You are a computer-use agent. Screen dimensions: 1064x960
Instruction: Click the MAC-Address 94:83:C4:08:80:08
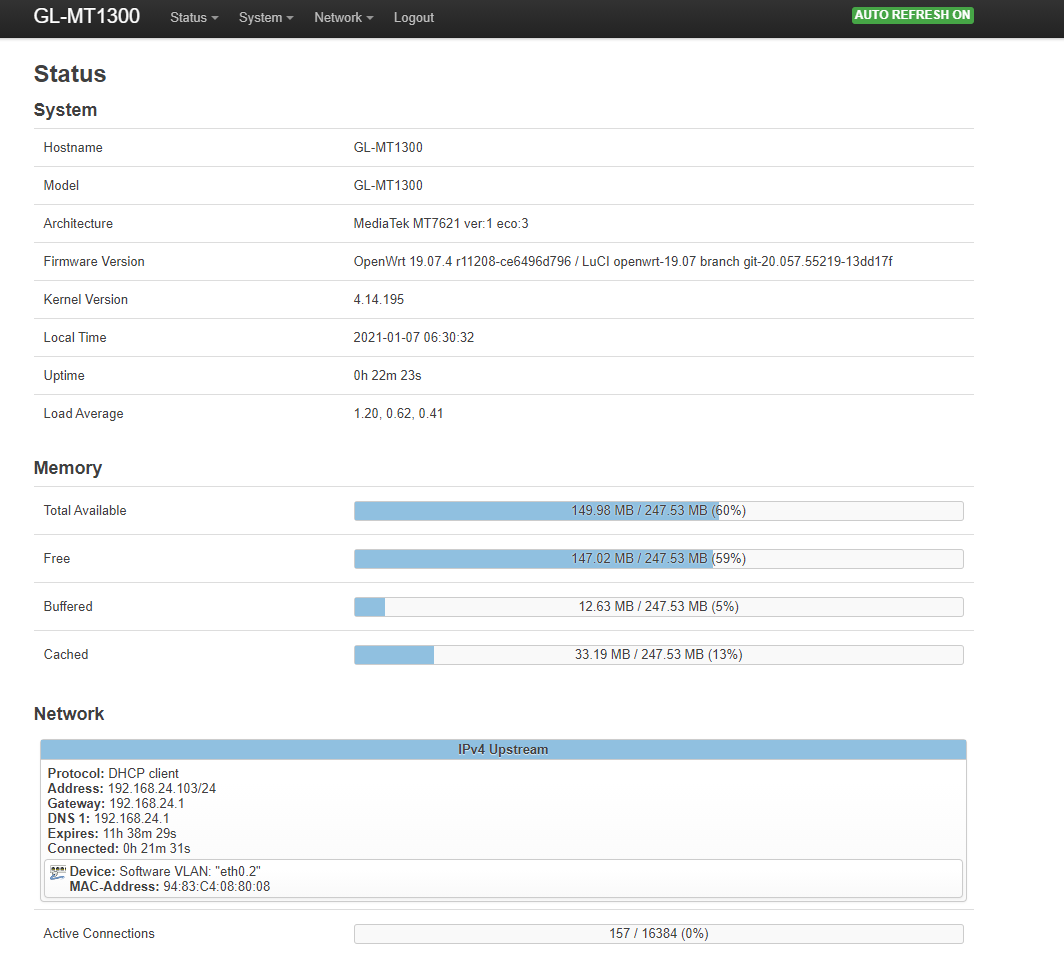coord(170,887)
